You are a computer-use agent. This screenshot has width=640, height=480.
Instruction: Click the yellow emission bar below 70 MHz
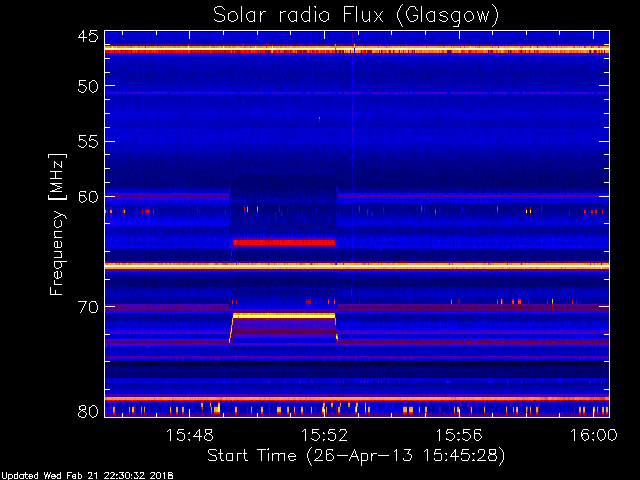284,316
